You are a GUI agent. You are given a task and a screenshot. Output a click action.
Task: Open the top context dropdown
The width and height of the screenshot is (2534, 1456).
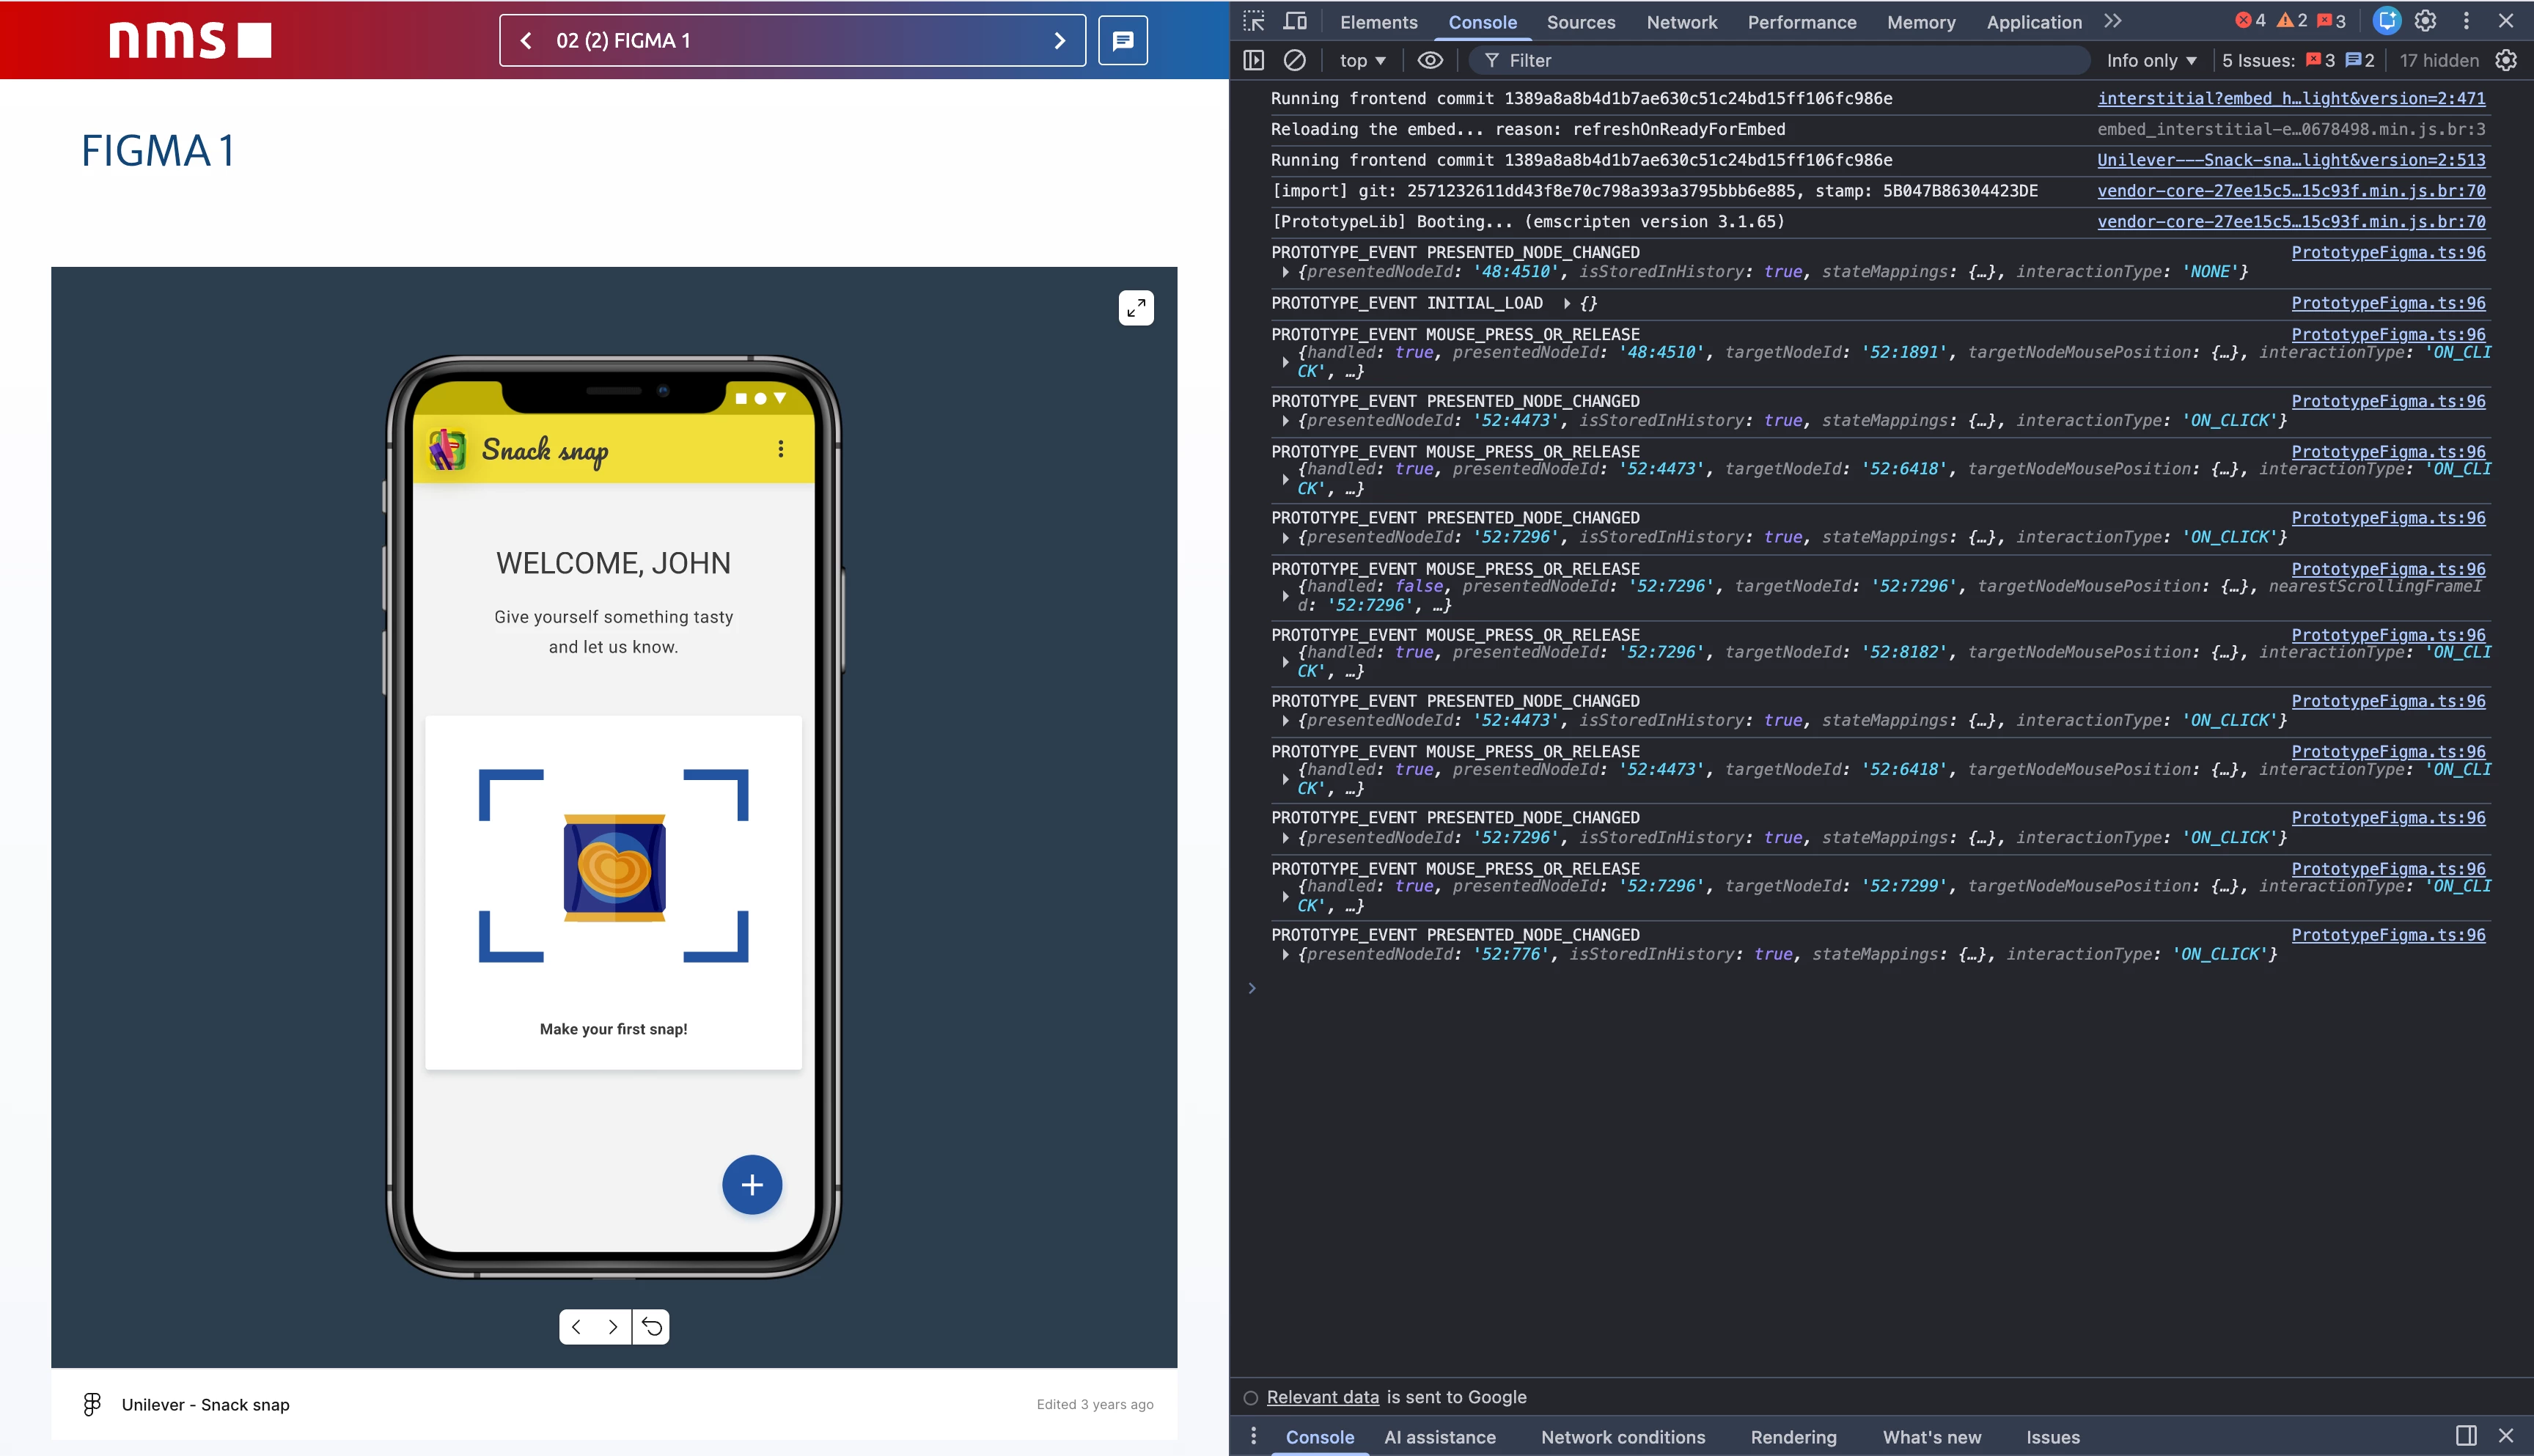point(1362,60)
